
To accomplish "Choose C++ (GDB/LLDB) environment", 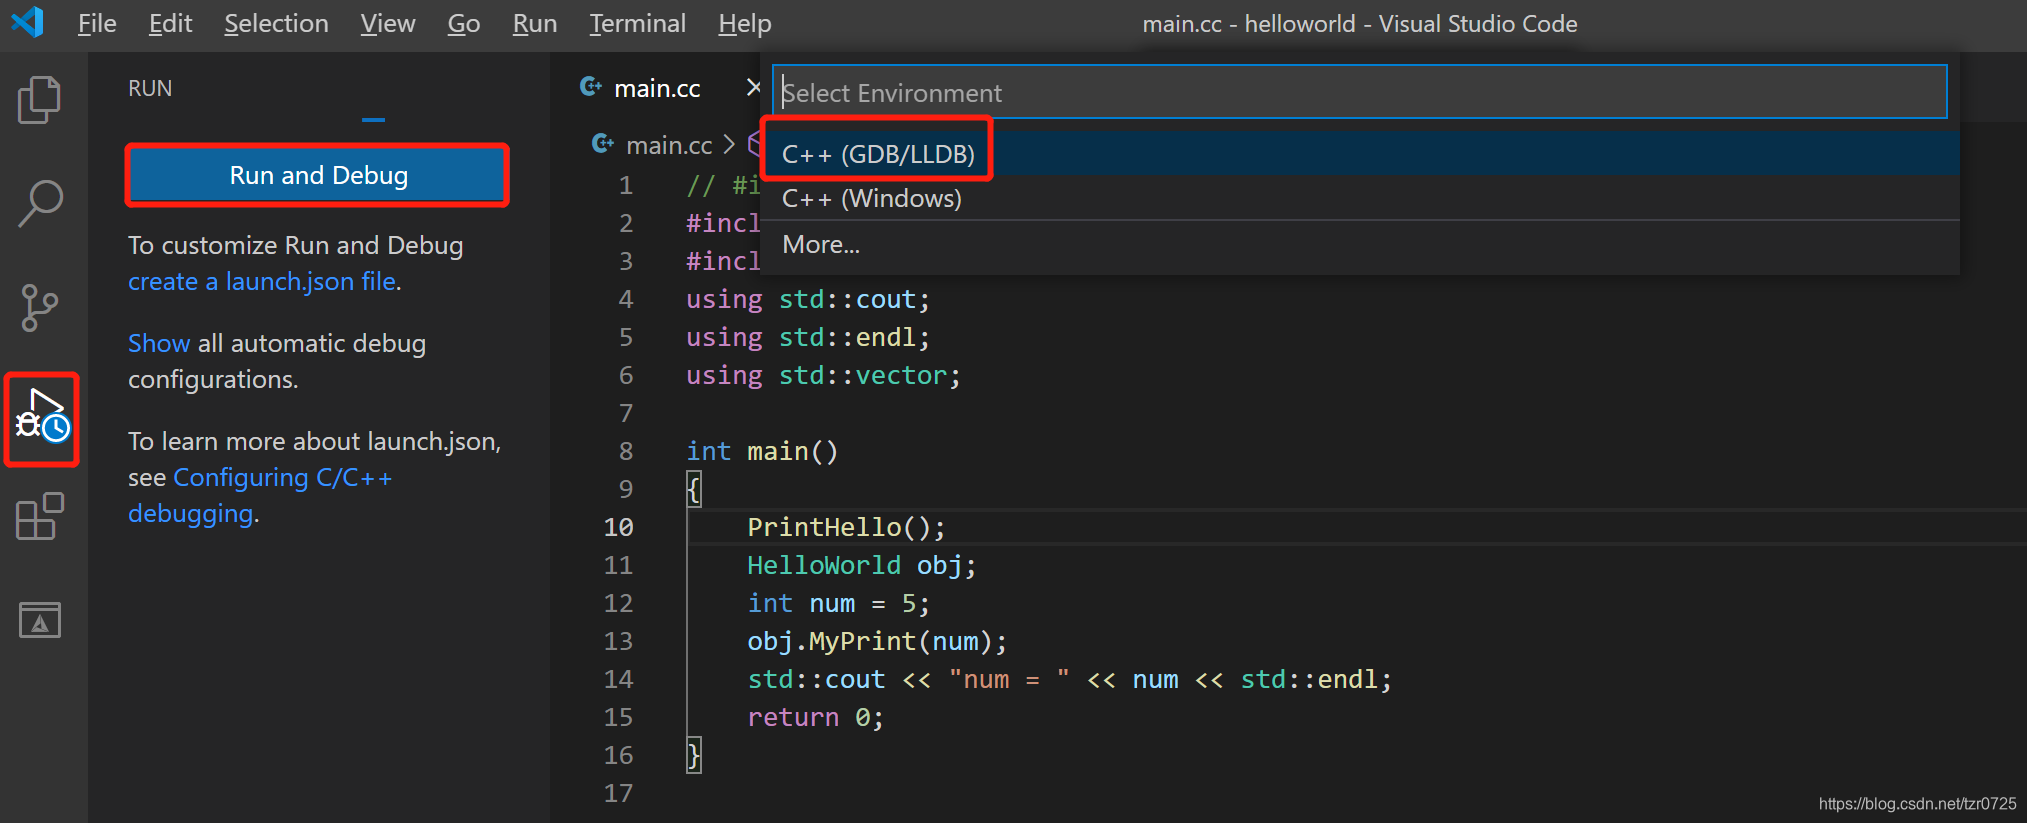I will pyautogui.click(x=1360, y=154).
